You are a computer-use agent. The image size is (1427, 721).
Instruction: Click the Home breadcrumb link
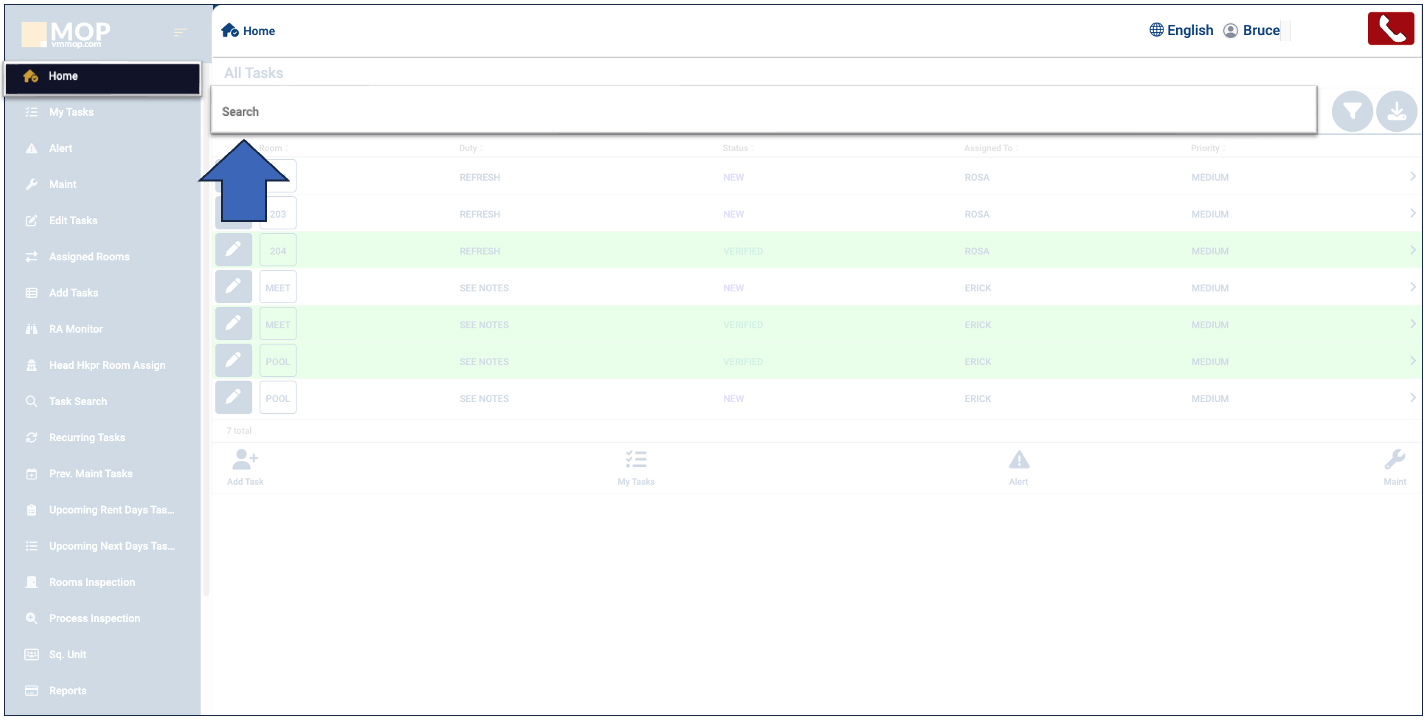coord(249,31)
